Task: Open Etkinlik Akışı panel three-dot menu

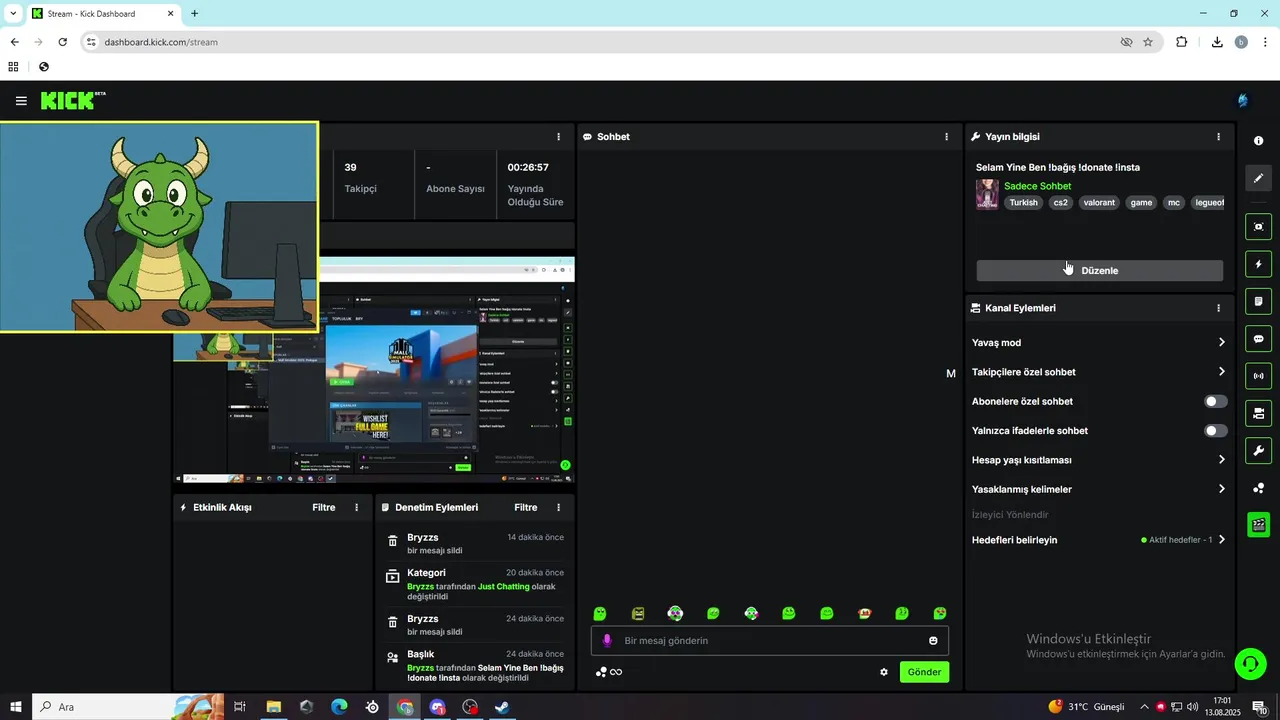Action: click(x=356, y=508)
